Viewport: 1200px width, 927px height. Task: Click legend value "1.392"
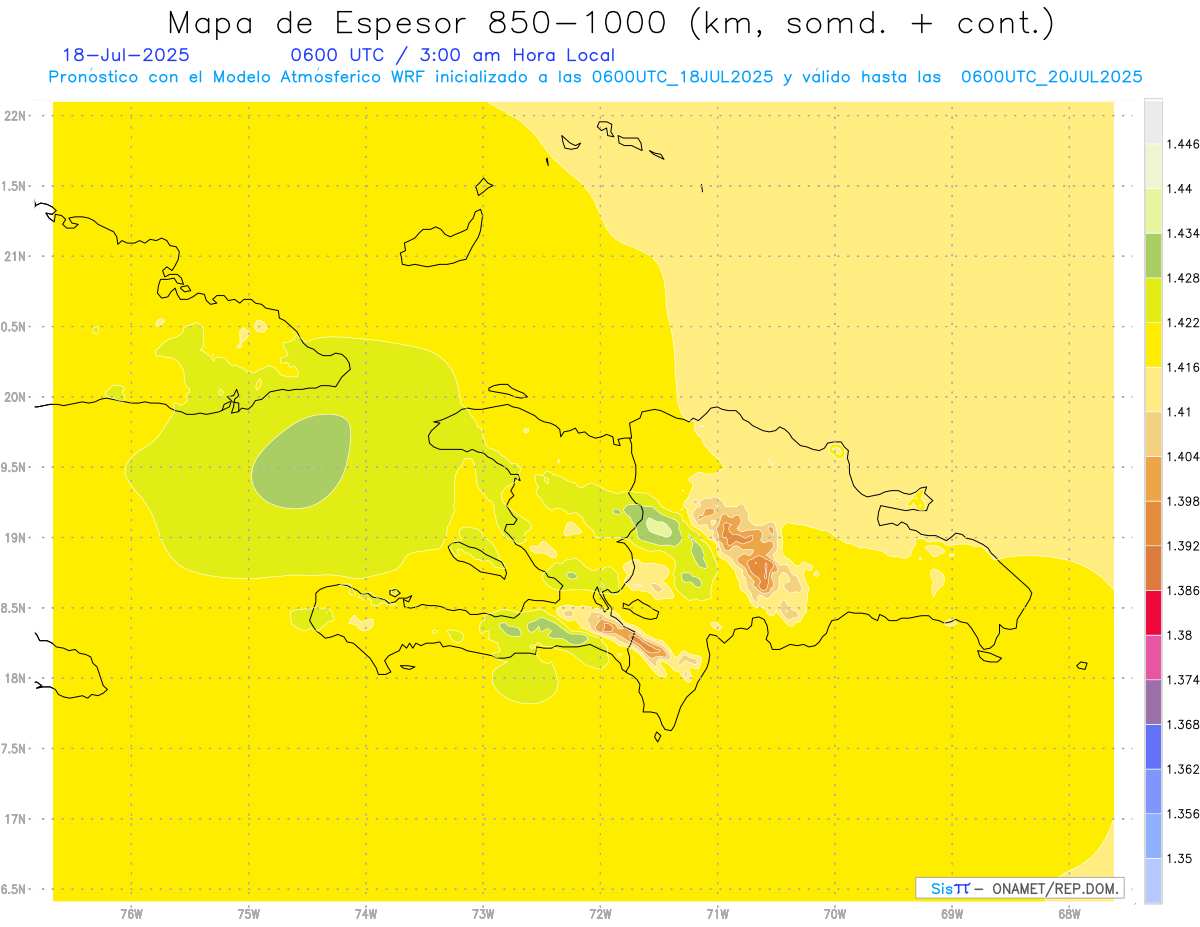click(1185, 546)
